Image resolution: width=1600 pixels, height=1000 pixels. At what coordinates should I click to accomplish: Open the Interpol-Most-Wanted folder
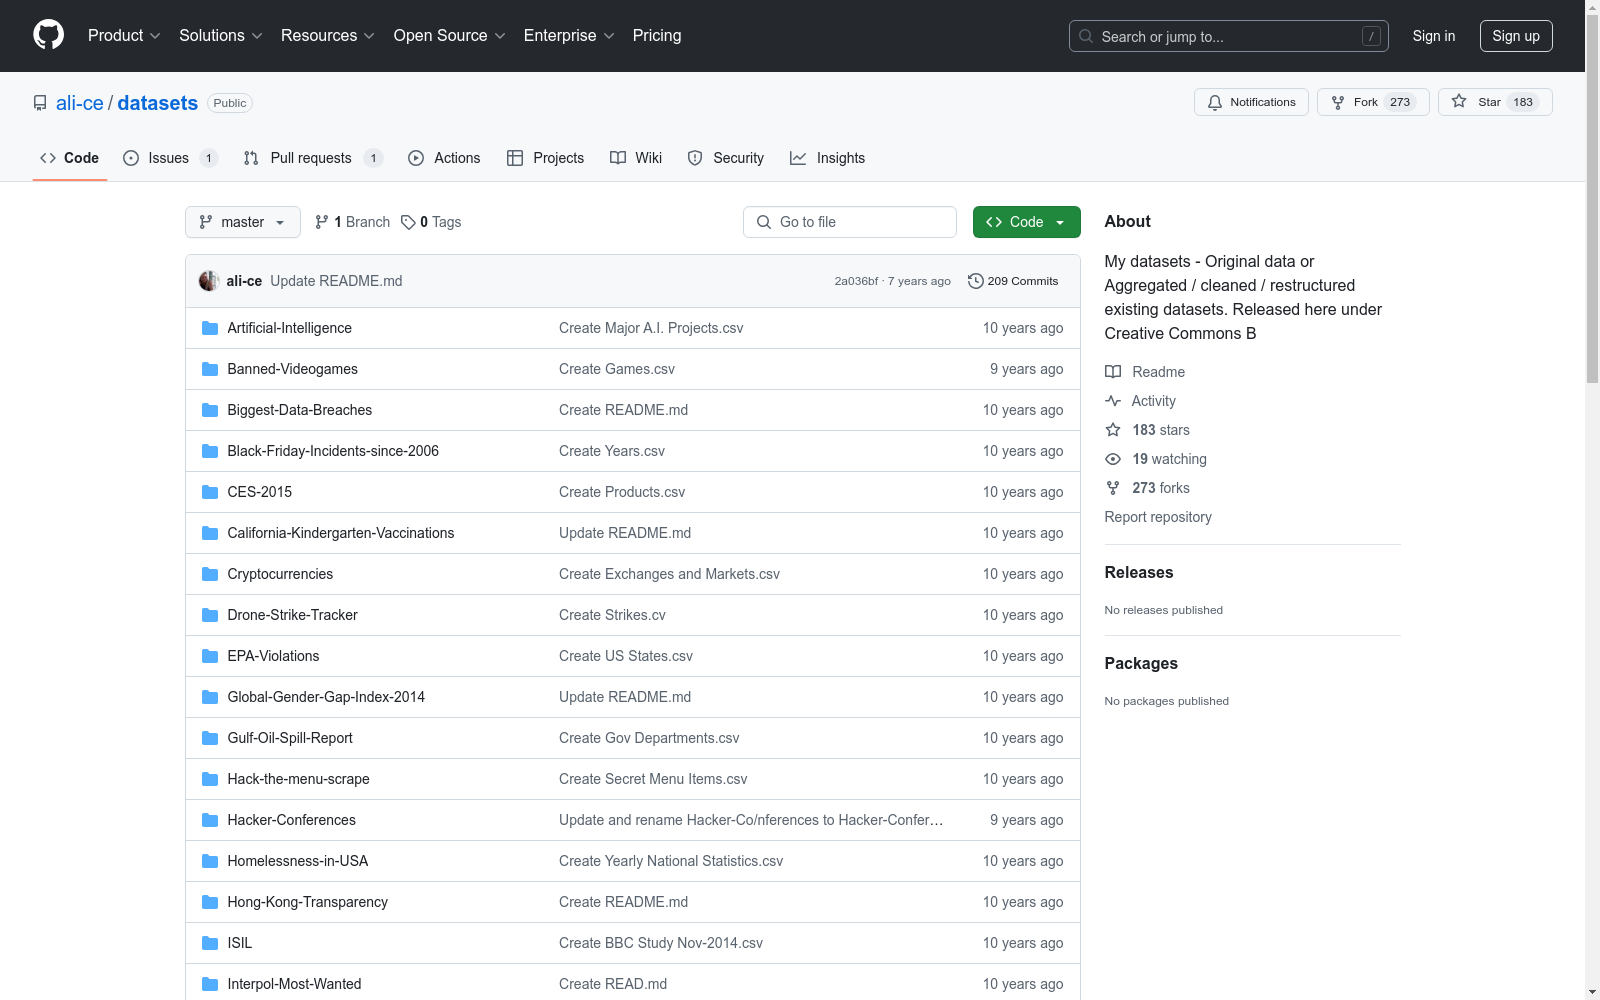tap(294, 984)
